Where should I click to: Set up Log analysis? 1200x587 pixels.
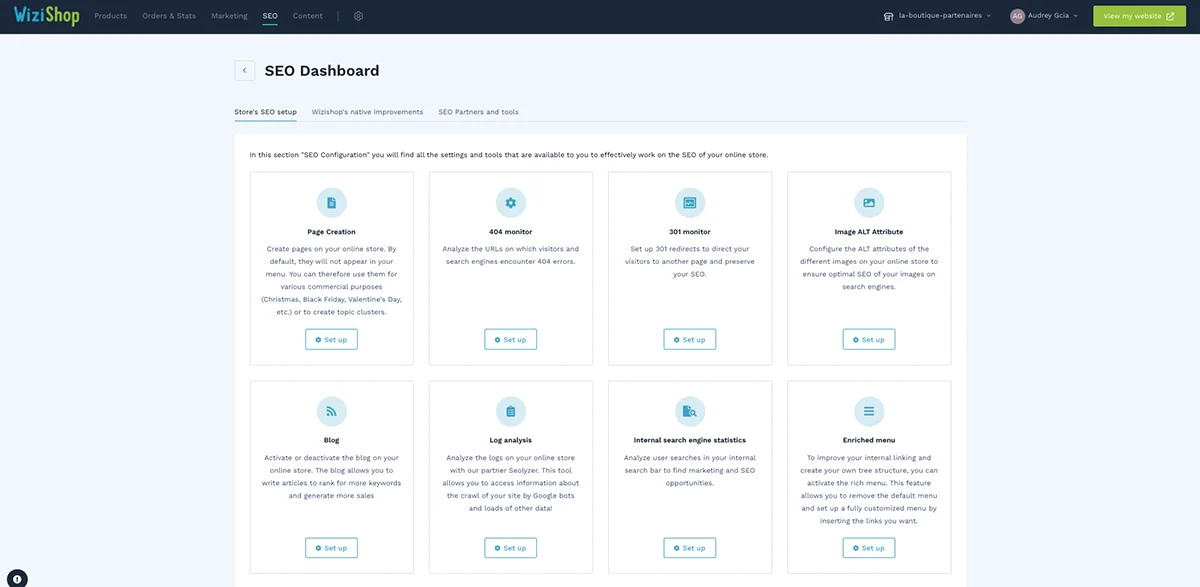(510, 548)
